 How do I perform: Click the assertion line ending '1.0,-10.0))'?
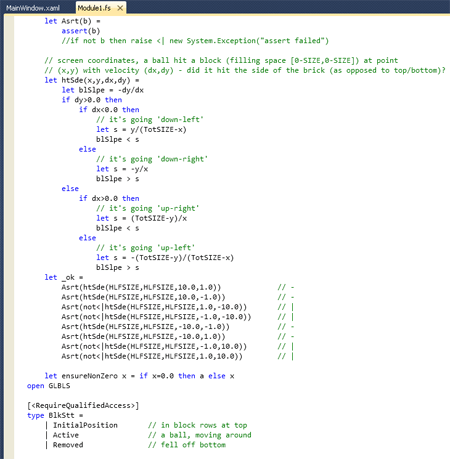(x=154, y=307)
